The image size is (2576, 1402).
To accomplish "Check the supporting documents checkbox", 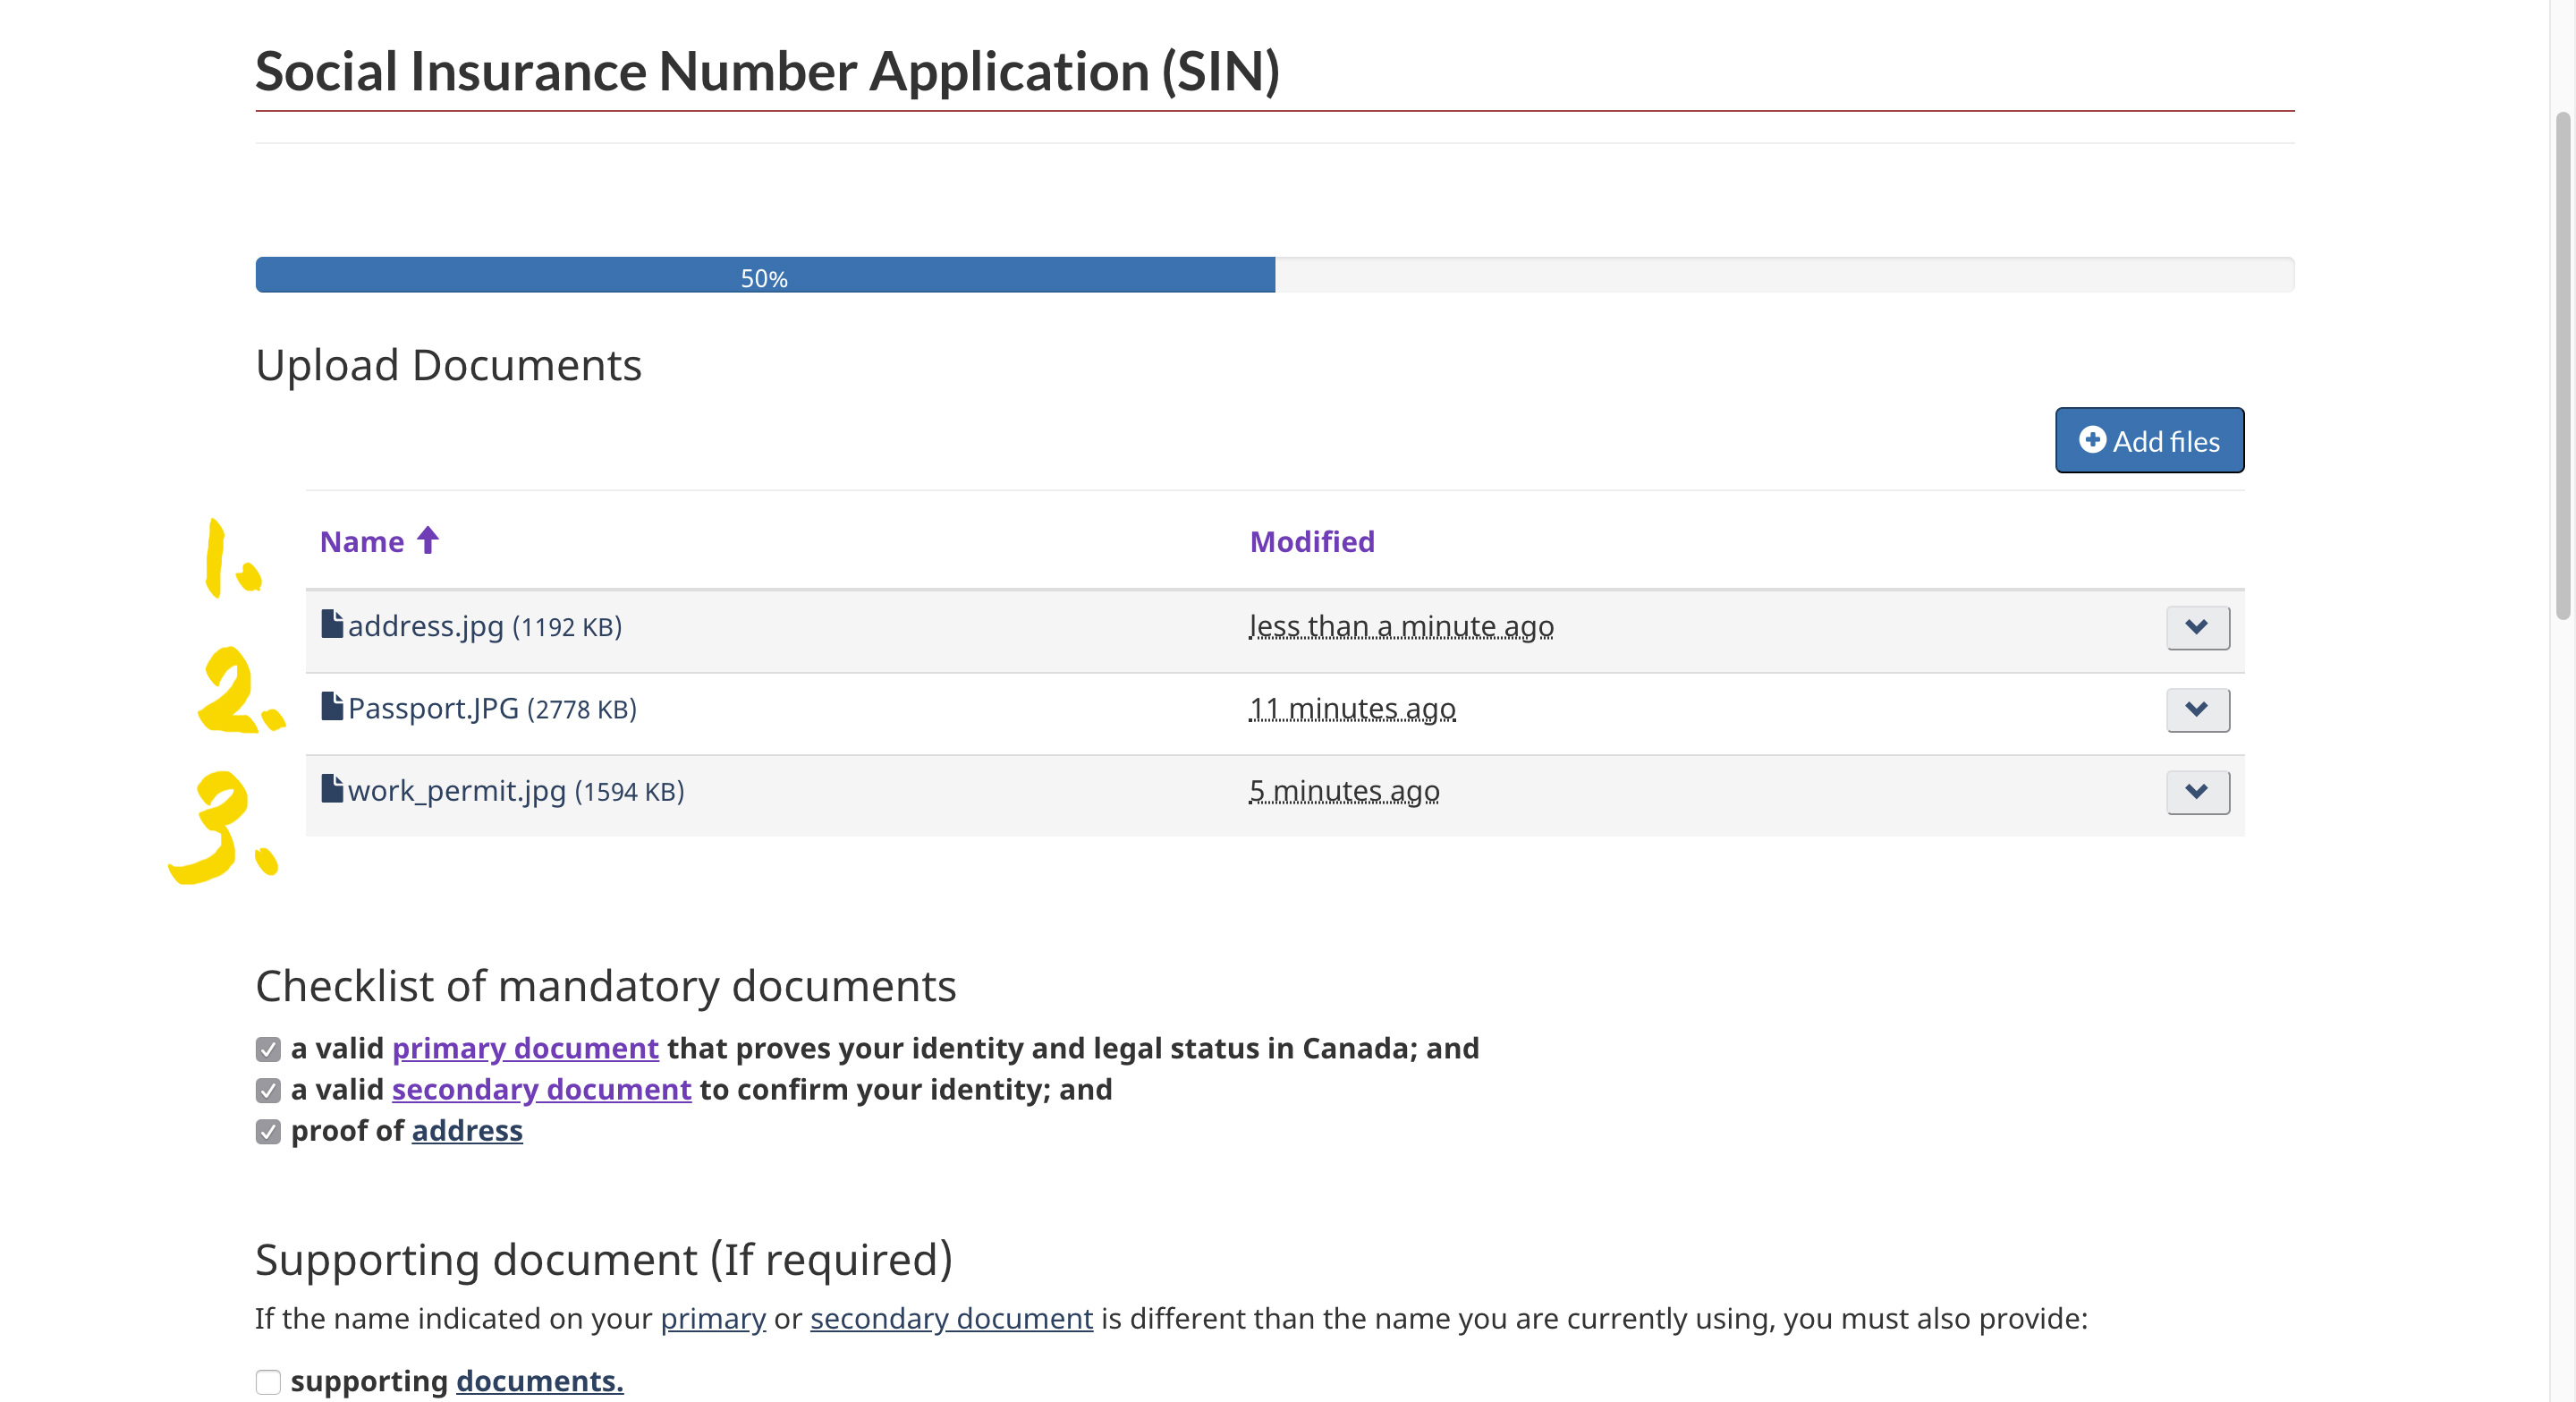I will coord(268,1381).
